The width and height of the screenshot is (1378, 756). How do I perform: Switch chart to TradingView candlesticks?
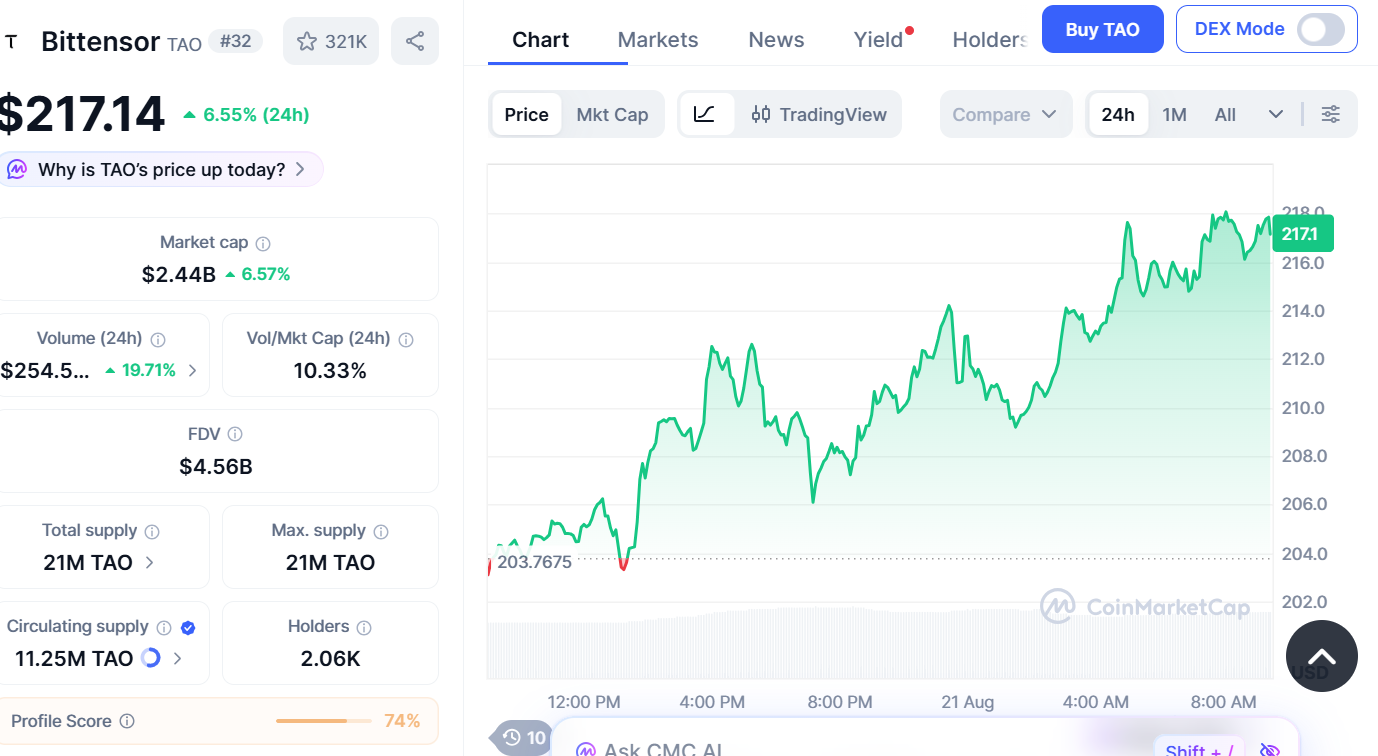(819, 114)
